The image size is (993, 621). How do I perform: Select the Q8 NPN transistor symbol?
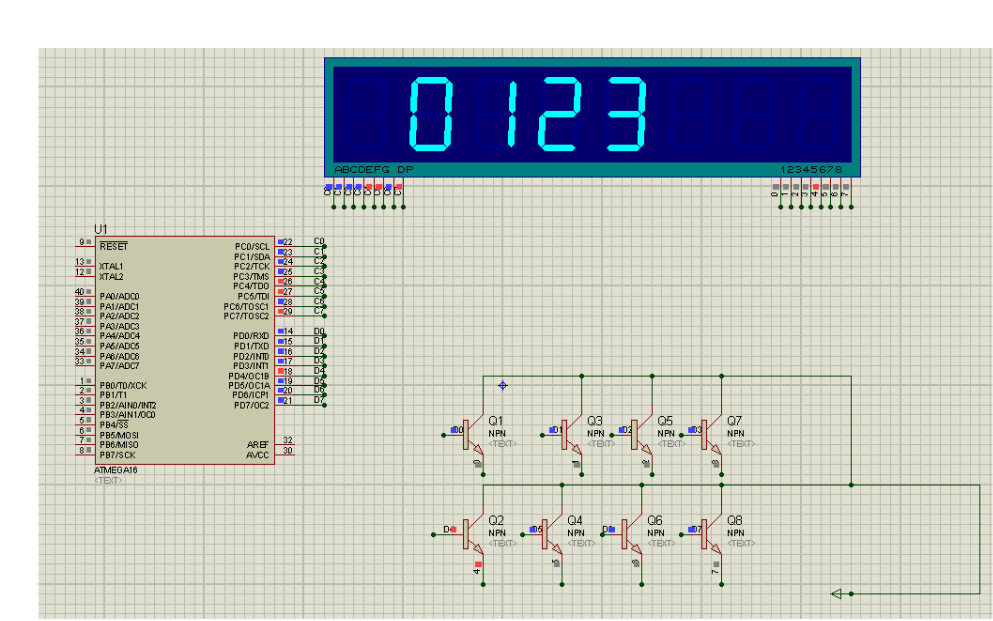click(712, 534)
